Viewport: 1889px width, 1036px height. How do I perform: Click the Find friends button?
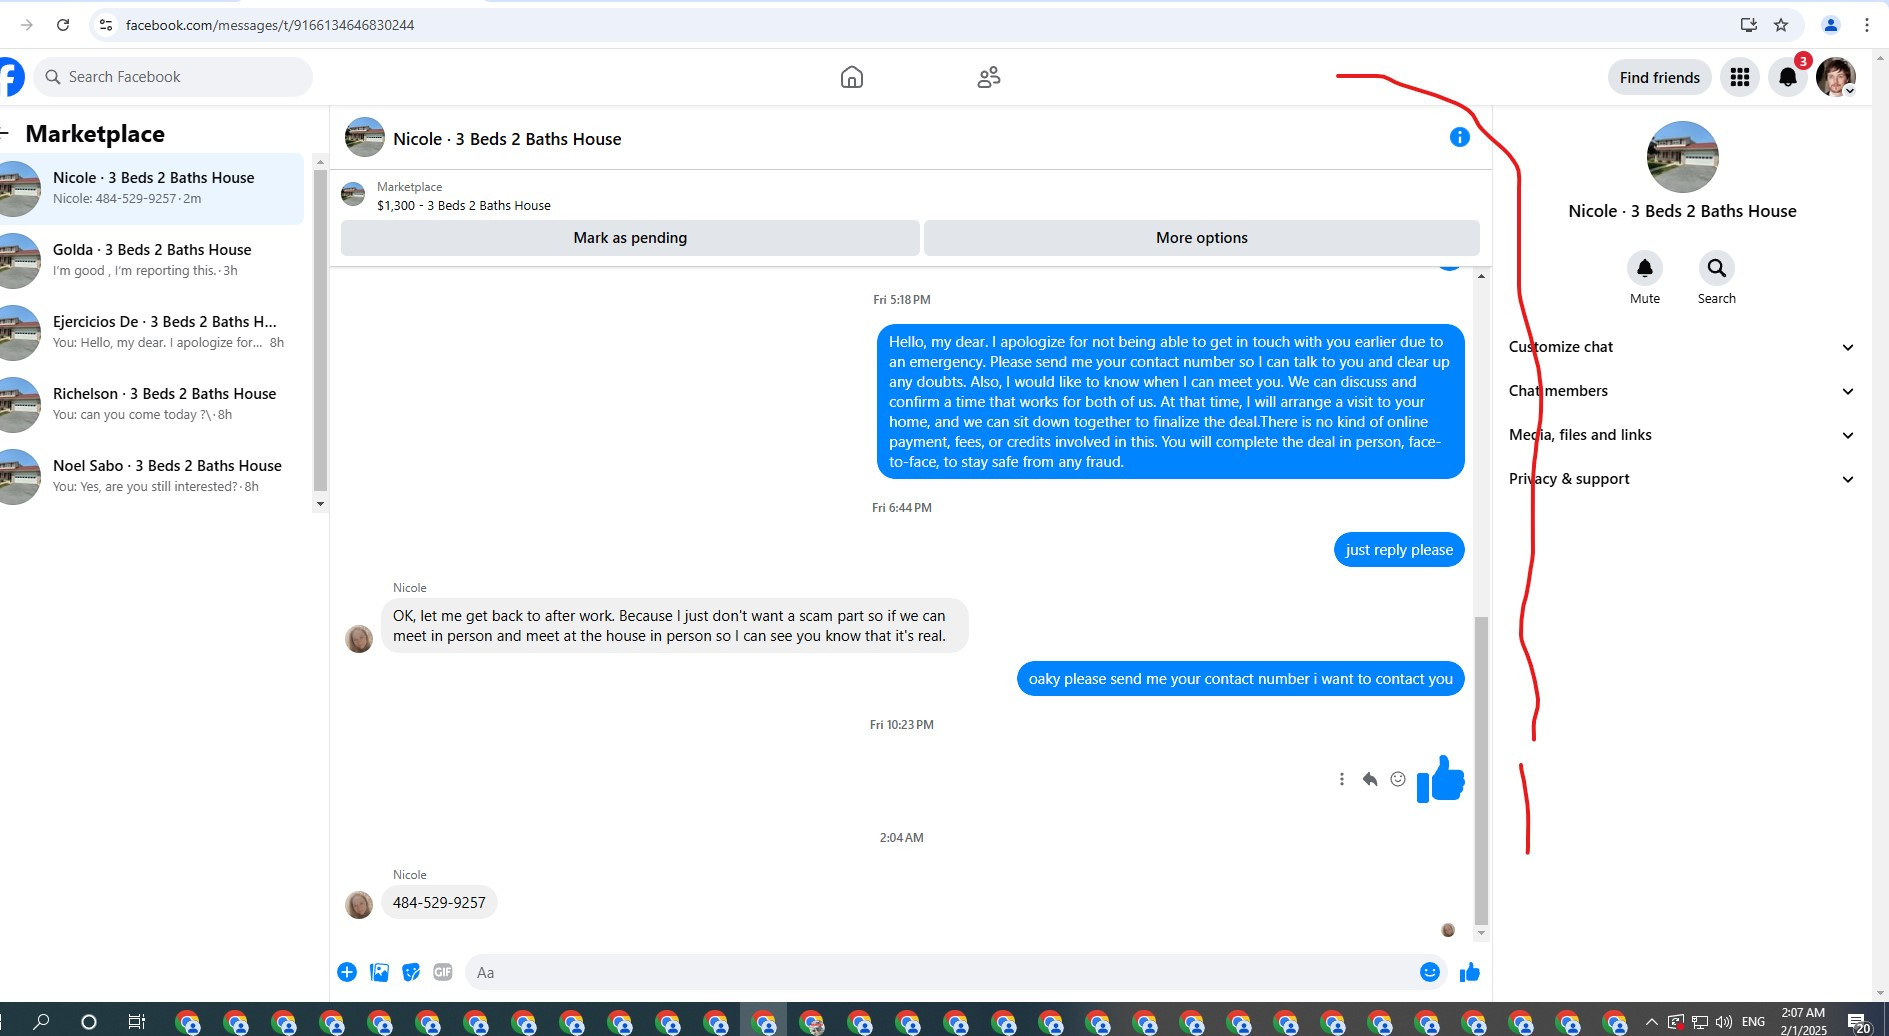(1660, 77)
